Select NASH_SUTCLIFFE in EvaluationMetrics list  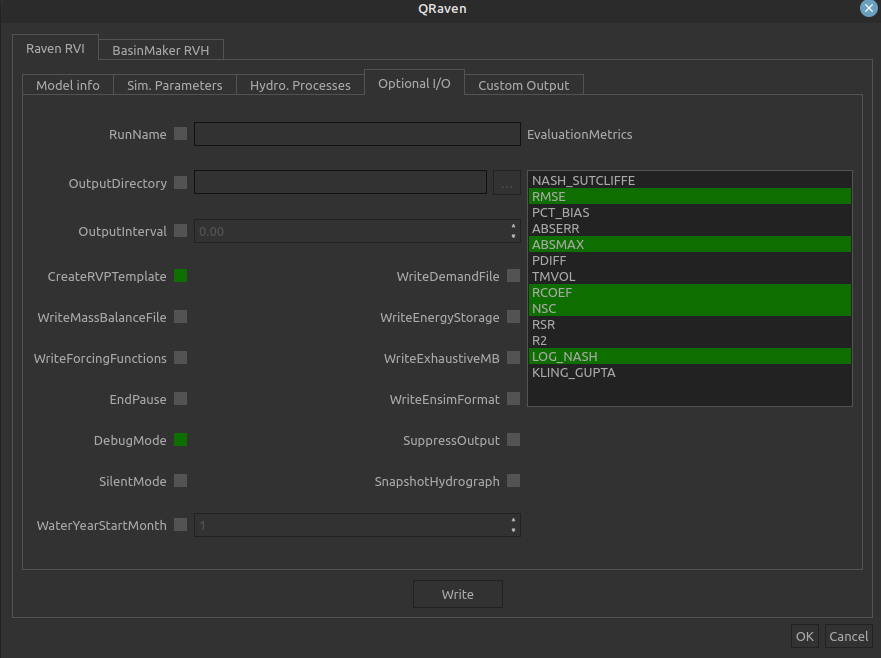[x=690, y=180]
